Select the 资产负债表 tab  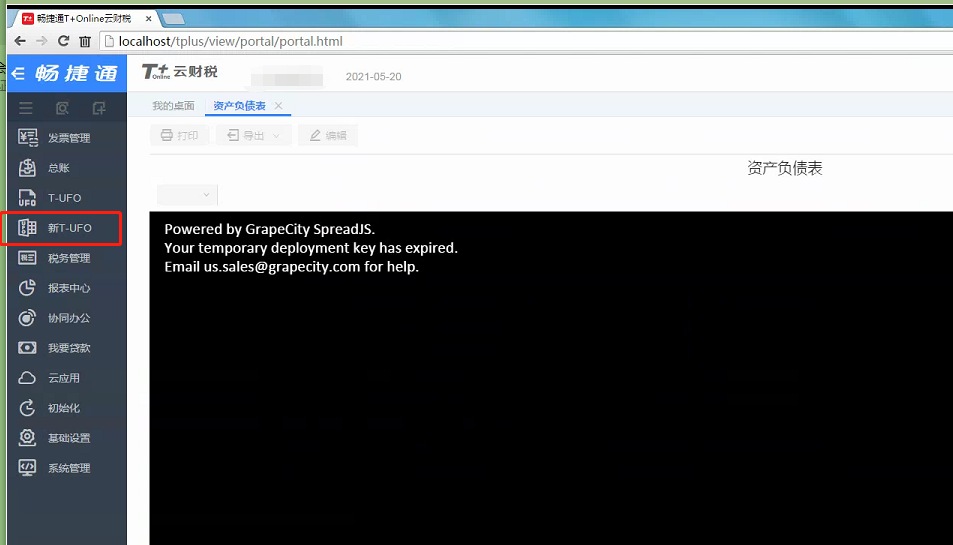pyautogui.click(x=239, y=106)
